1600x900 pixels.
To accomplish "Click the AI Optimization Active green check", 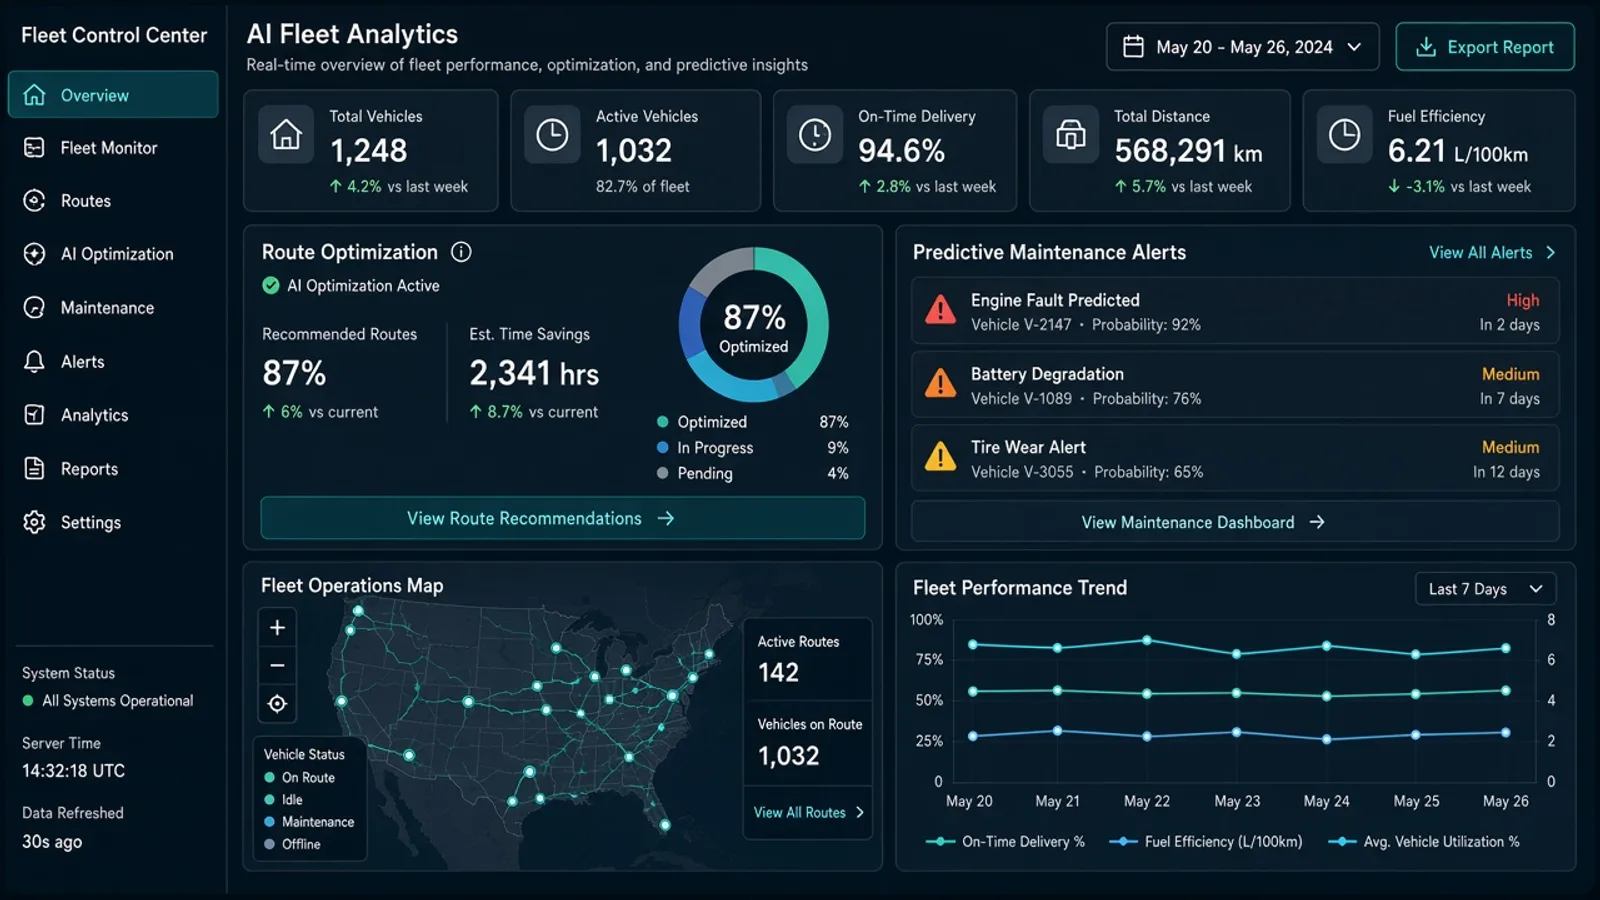I will coord(271,286).
